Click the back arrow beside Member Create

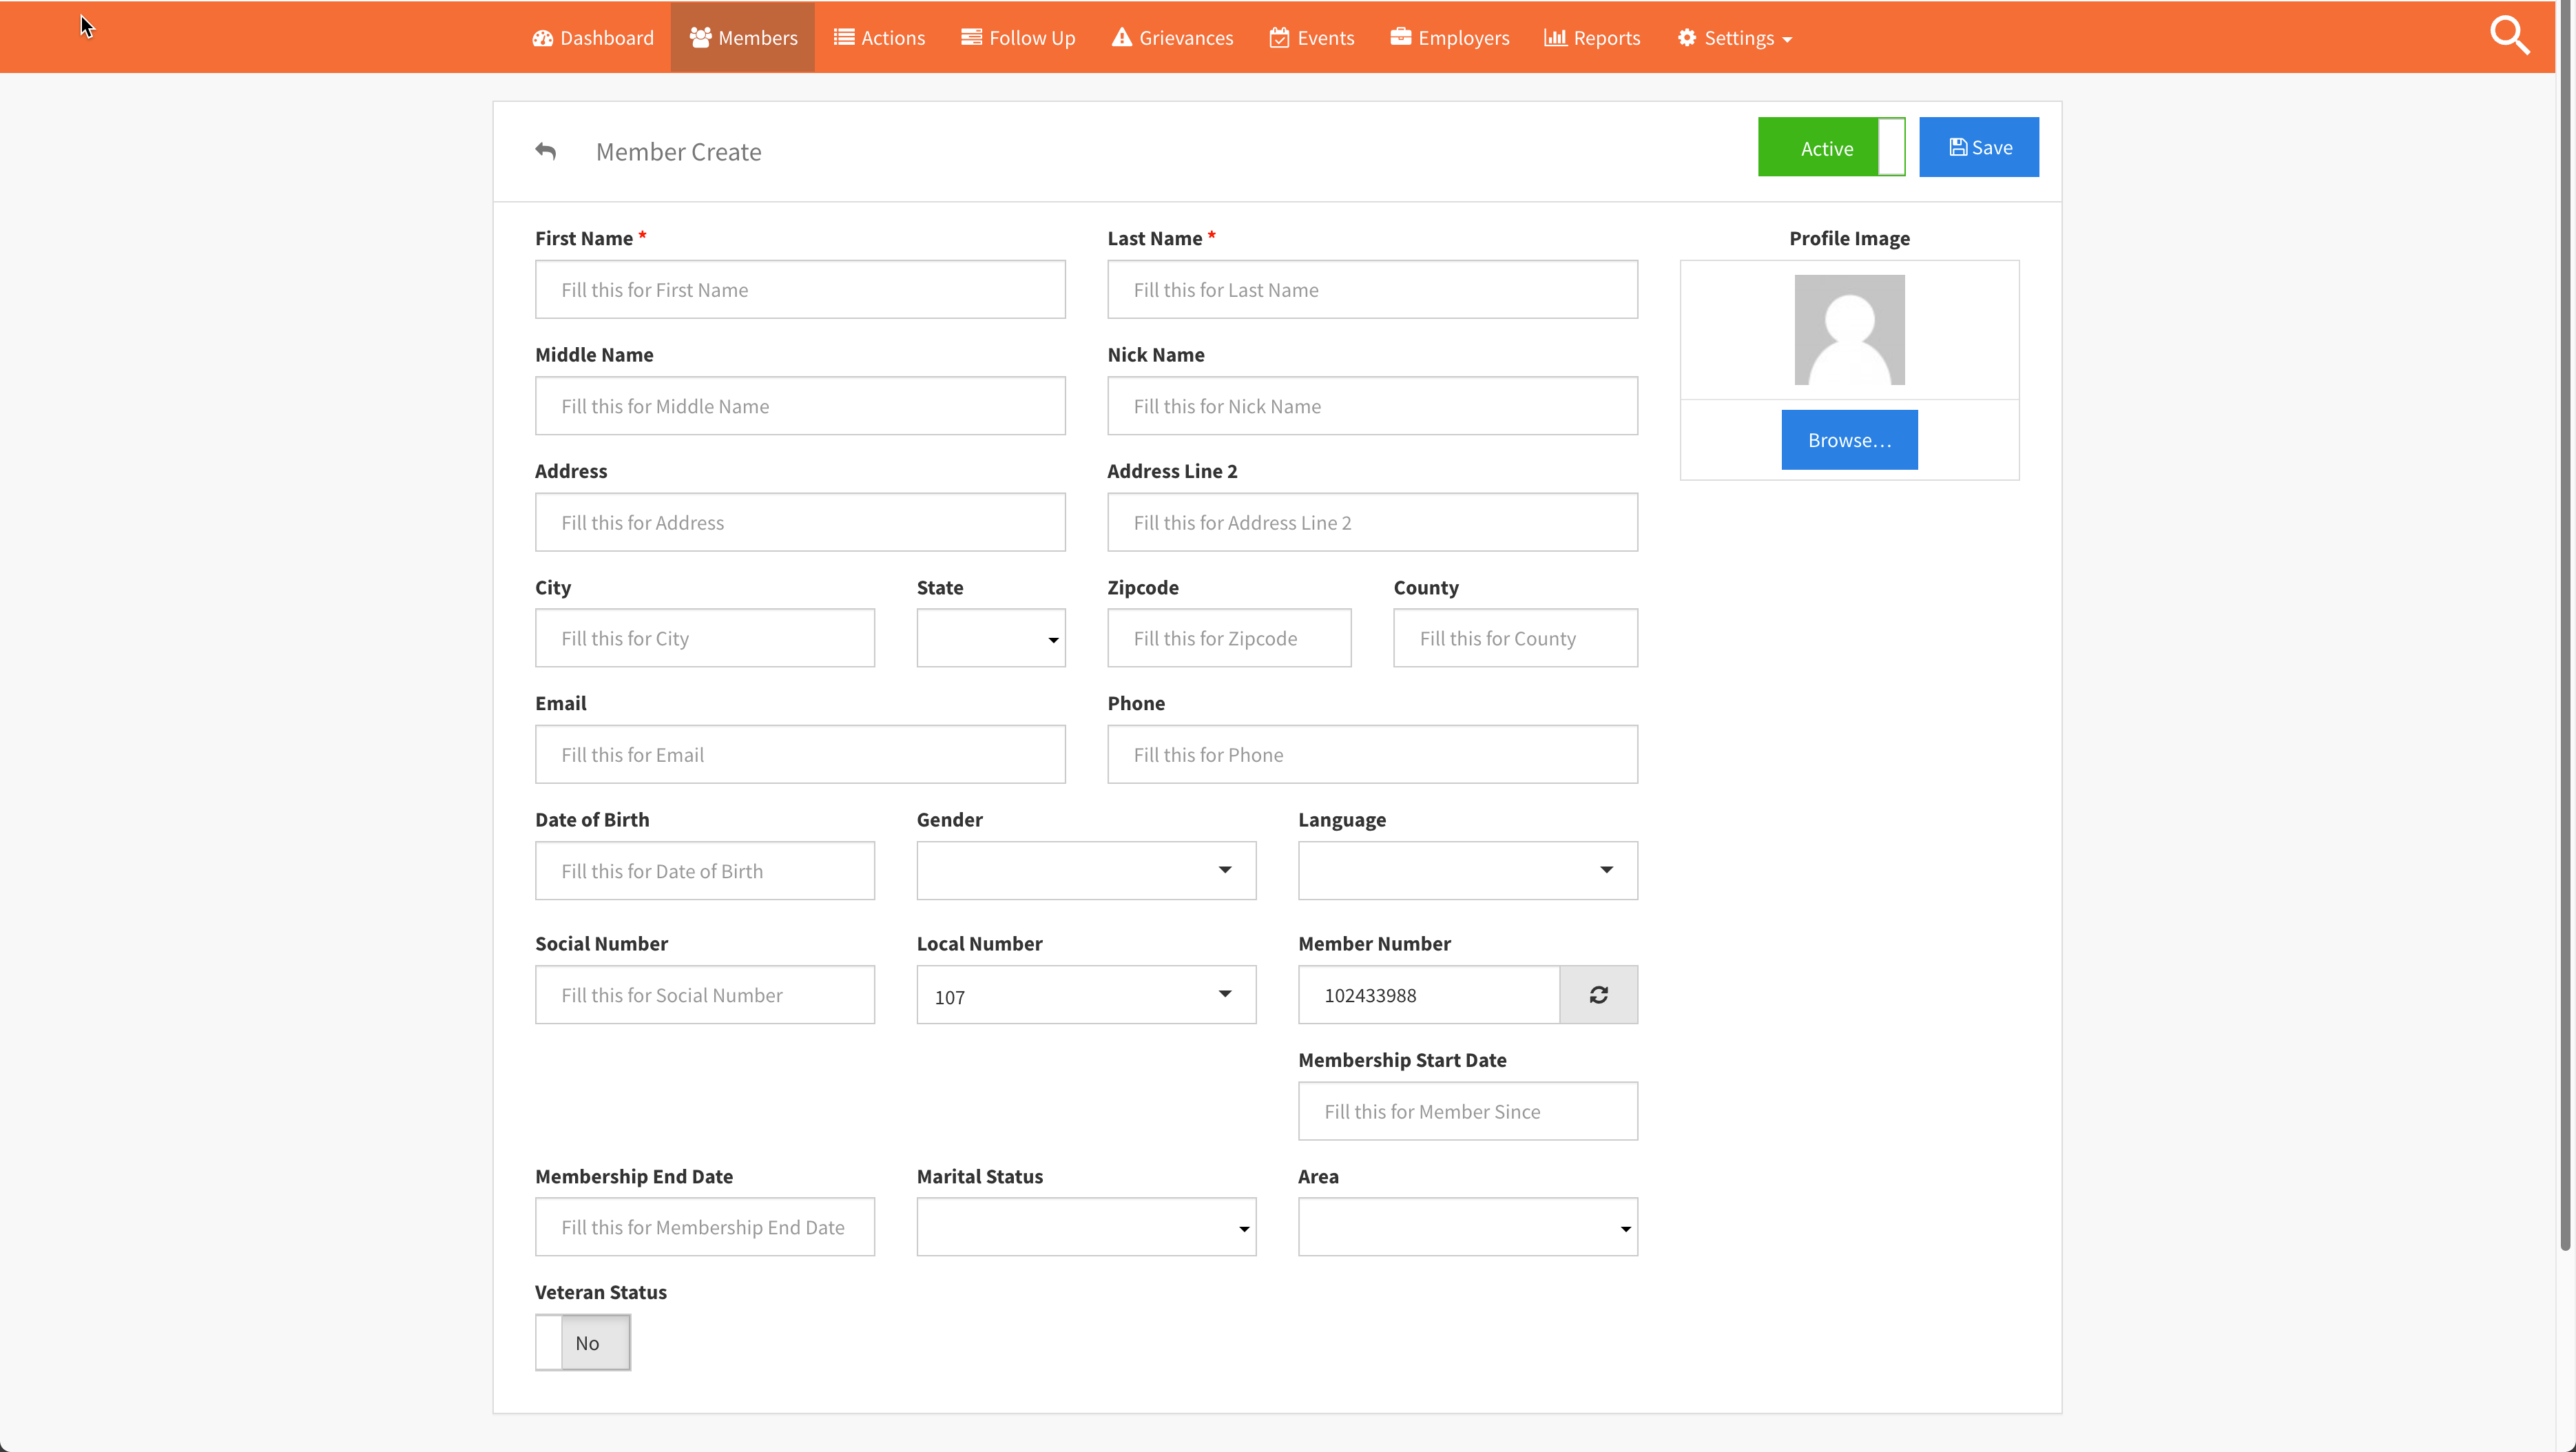coord(545,151)
